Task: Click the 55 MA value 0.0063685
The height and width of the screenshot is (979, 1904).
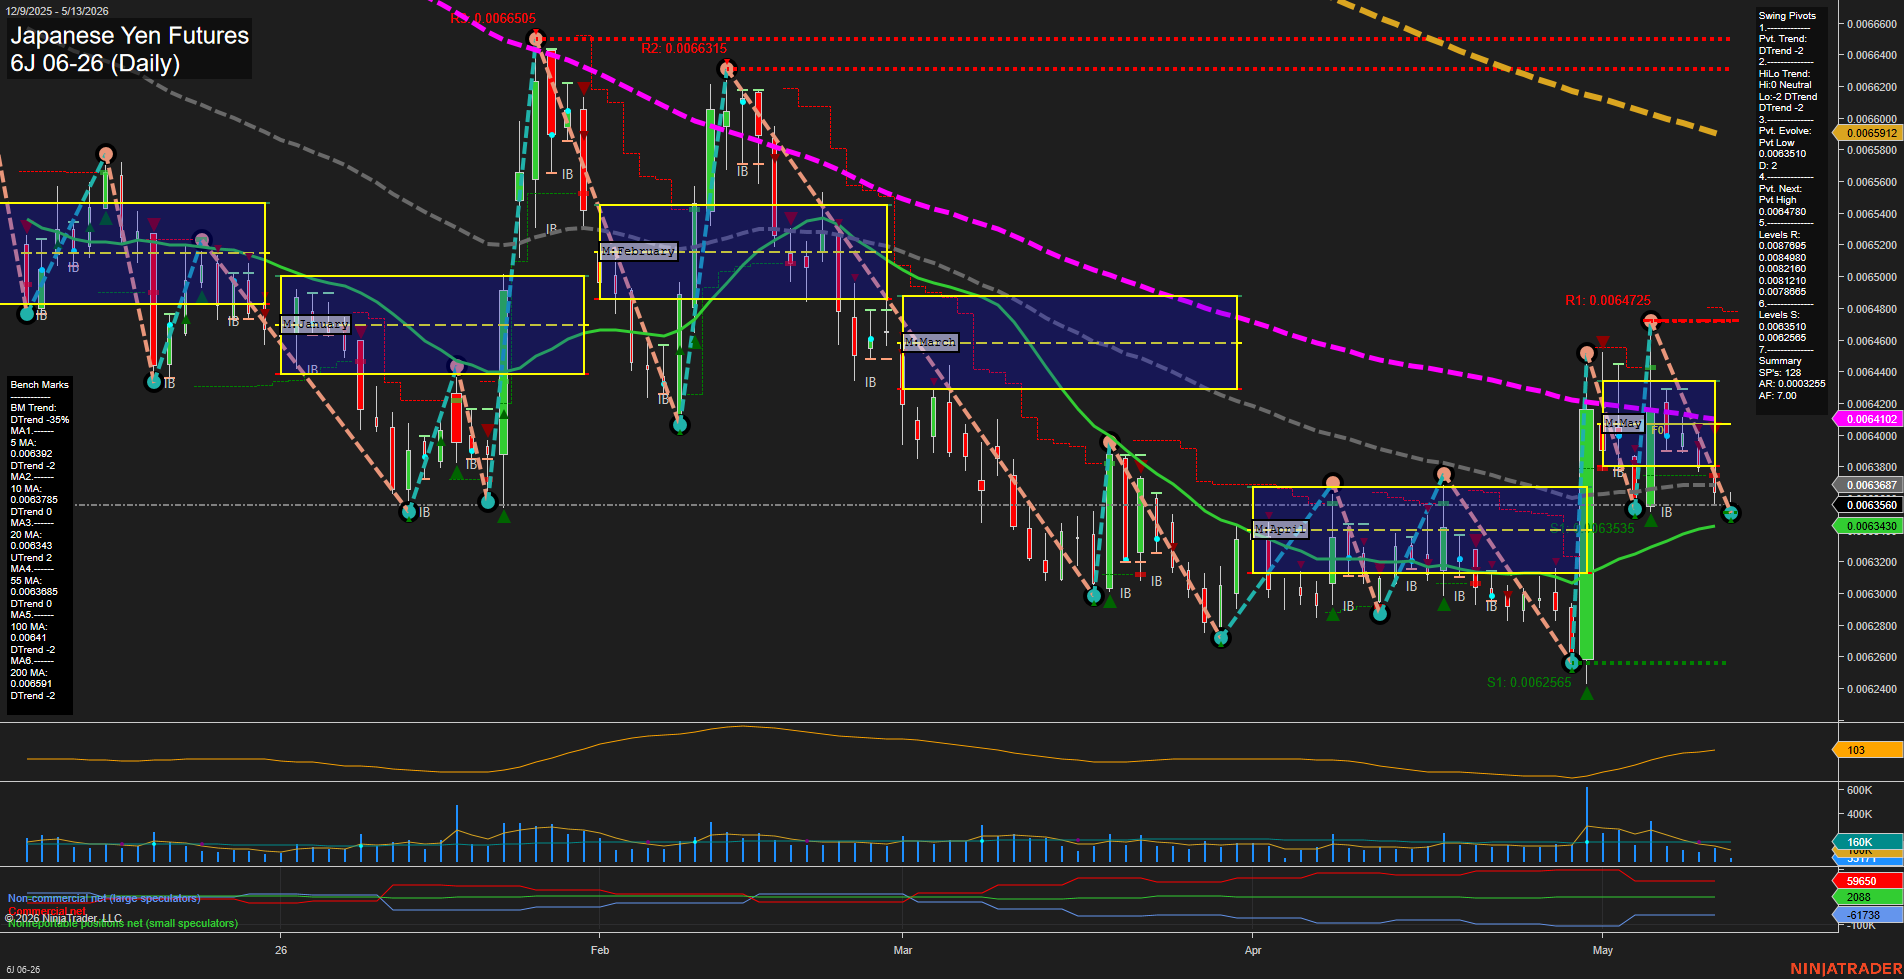Action: point(34,592)
